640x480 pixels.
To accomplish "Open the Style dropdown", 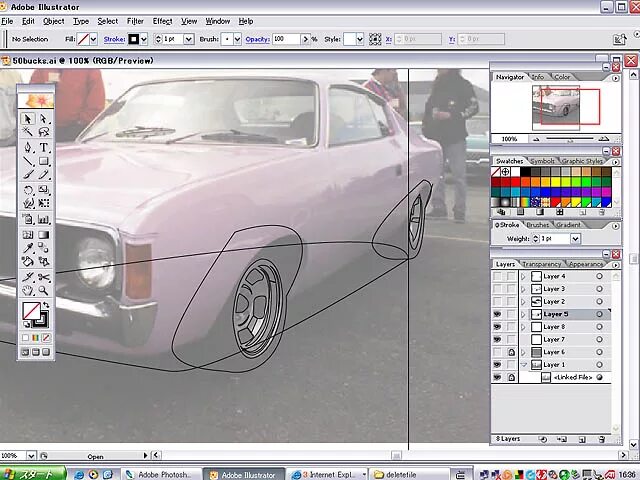I will coord(360,39).
